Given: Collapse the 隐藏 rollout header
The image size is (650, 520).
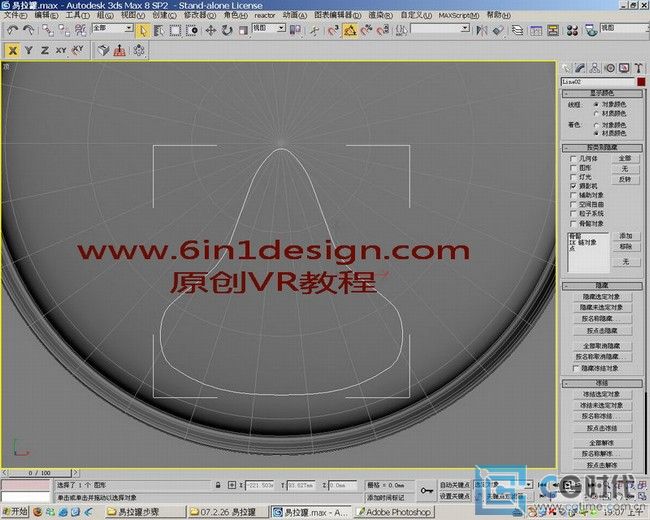Looking at the screenshot, I should coord(602,286).
